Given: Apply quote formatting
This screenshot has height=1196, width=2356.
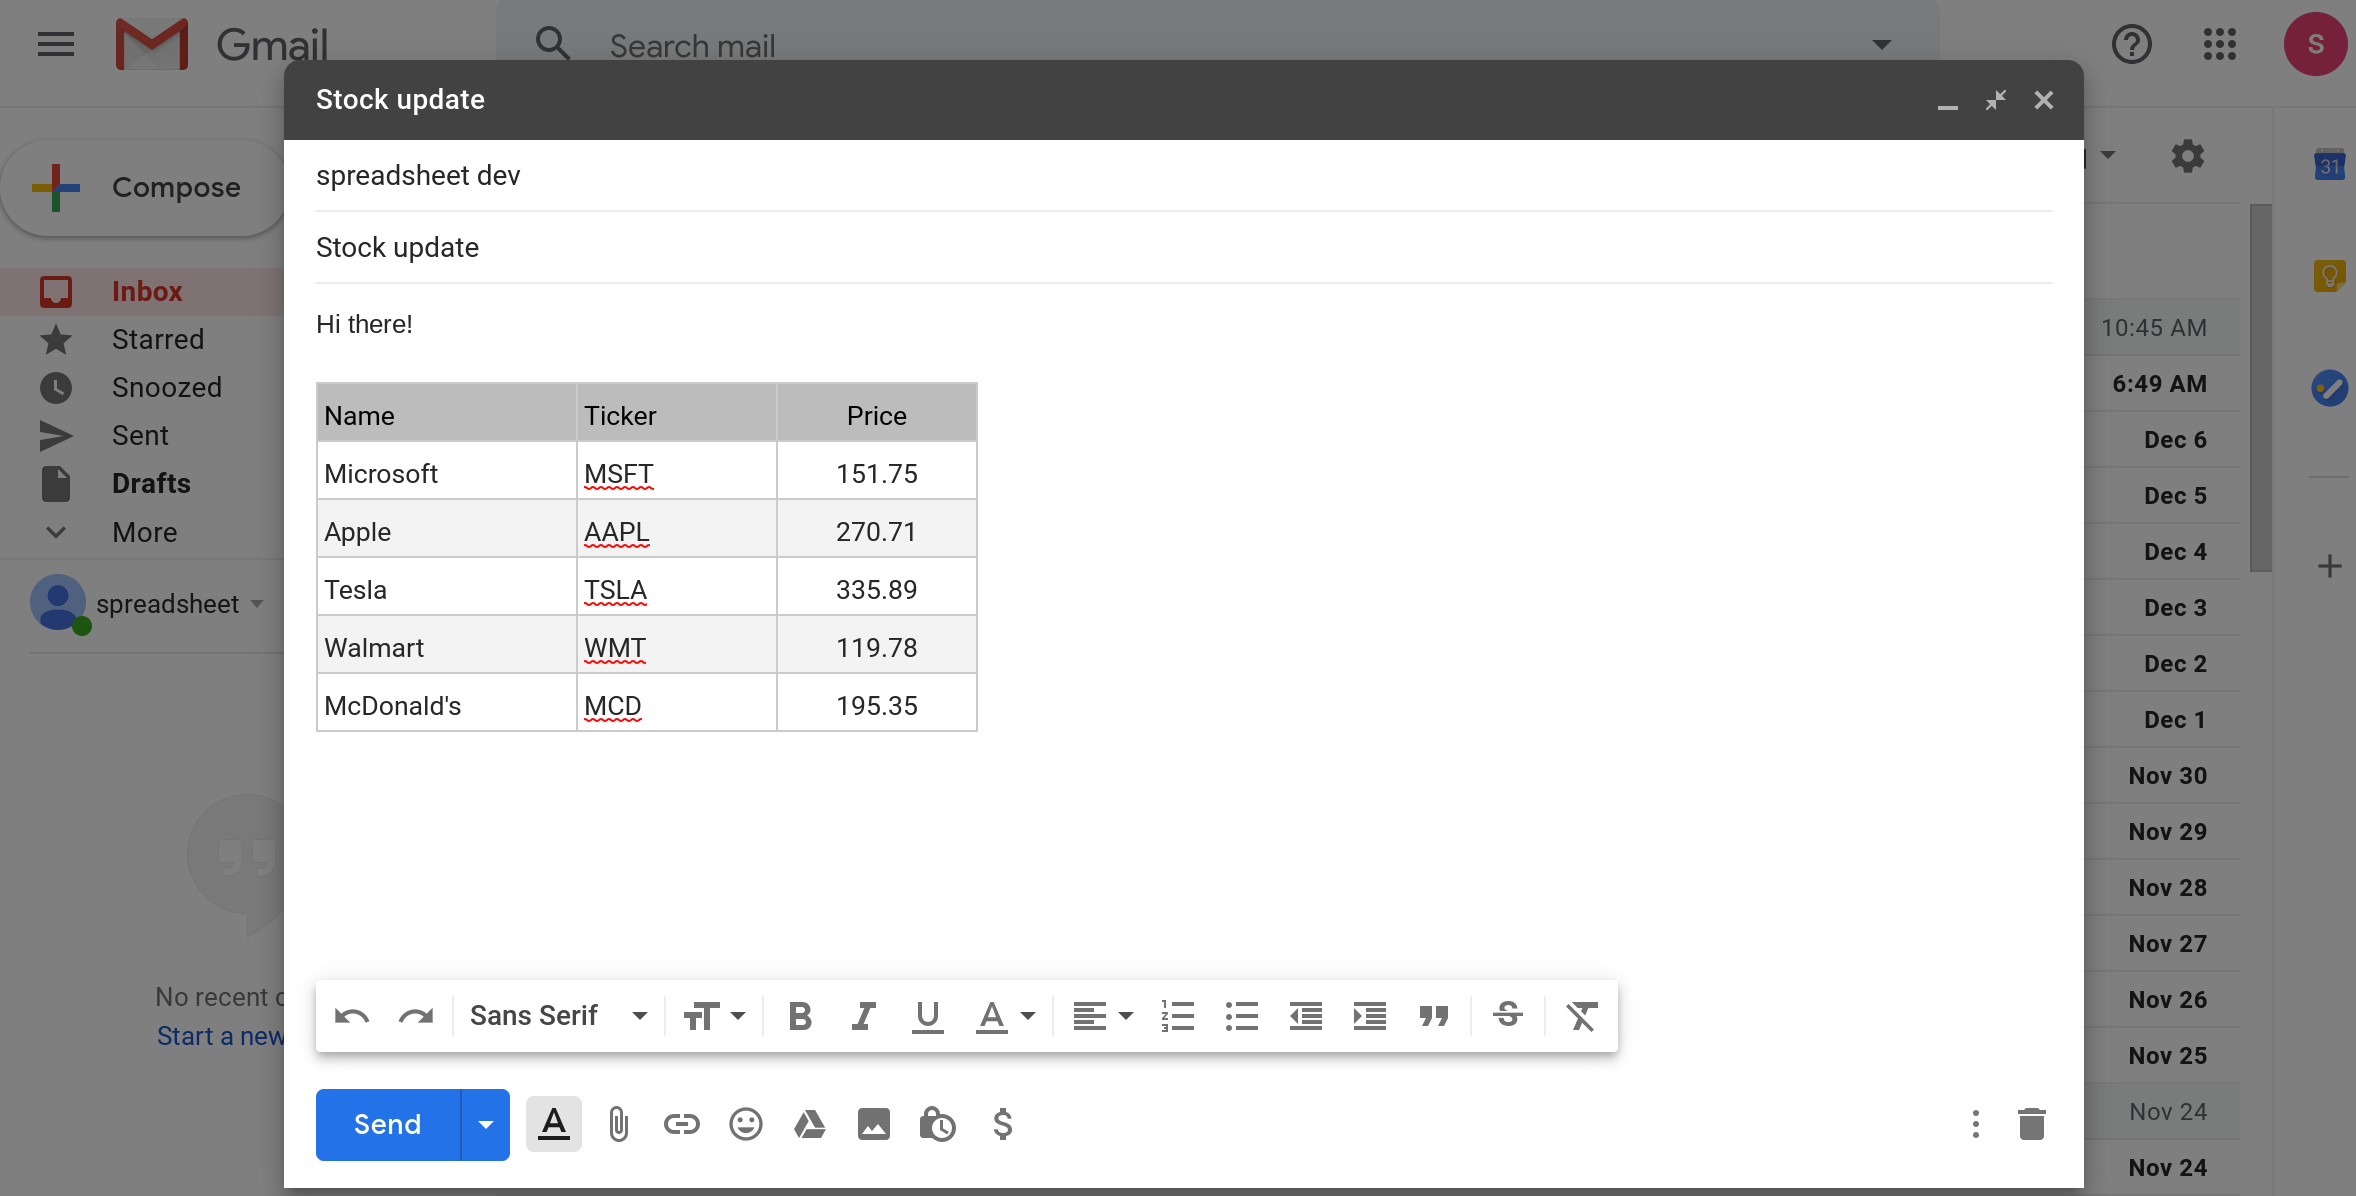Looking at the screenshot, I should coord(1434,1017).
